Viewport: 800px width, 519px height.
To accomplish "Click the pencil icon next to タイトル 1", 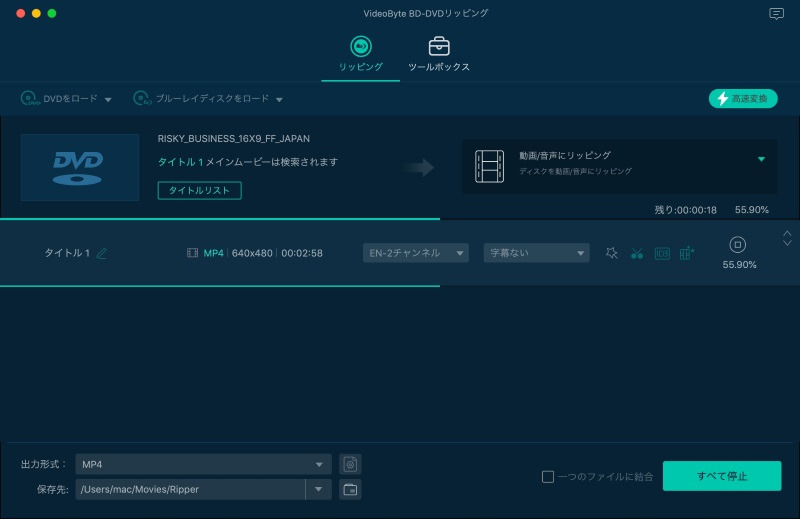I will (x=101, y=253).
